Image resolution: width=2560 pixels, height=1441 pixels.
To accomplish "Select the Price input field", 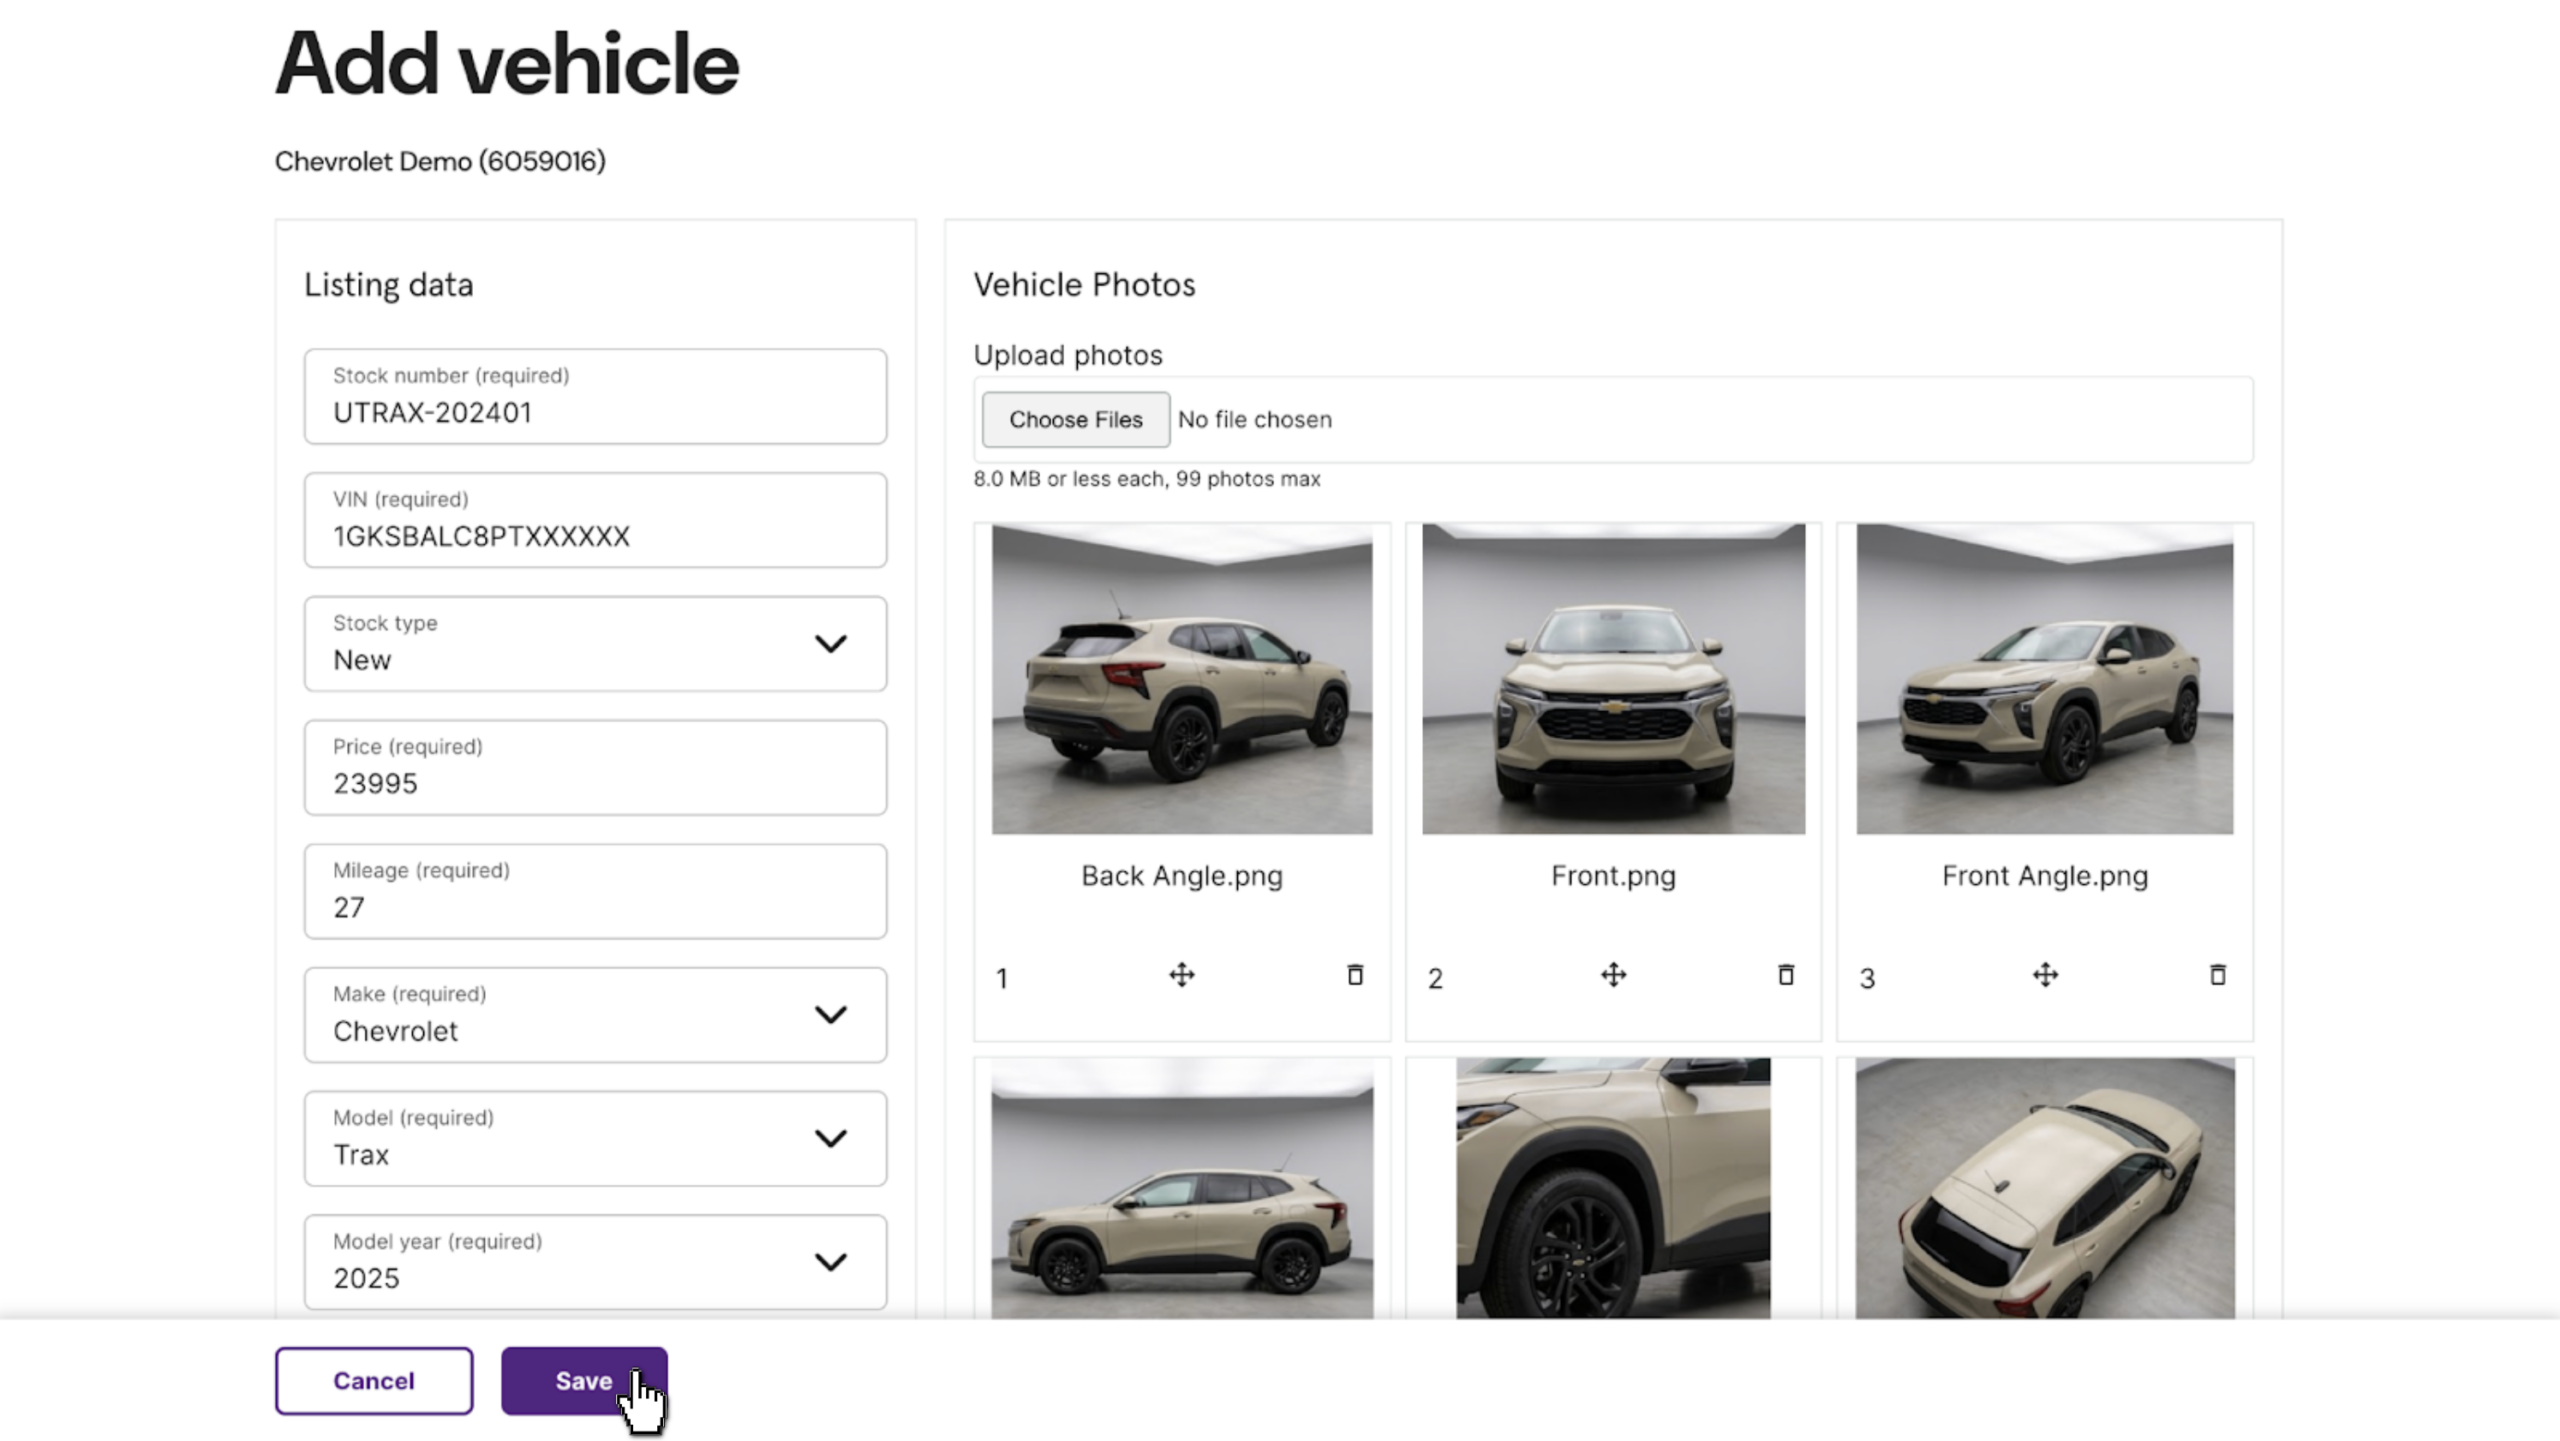I will click(x=595, y=768).
